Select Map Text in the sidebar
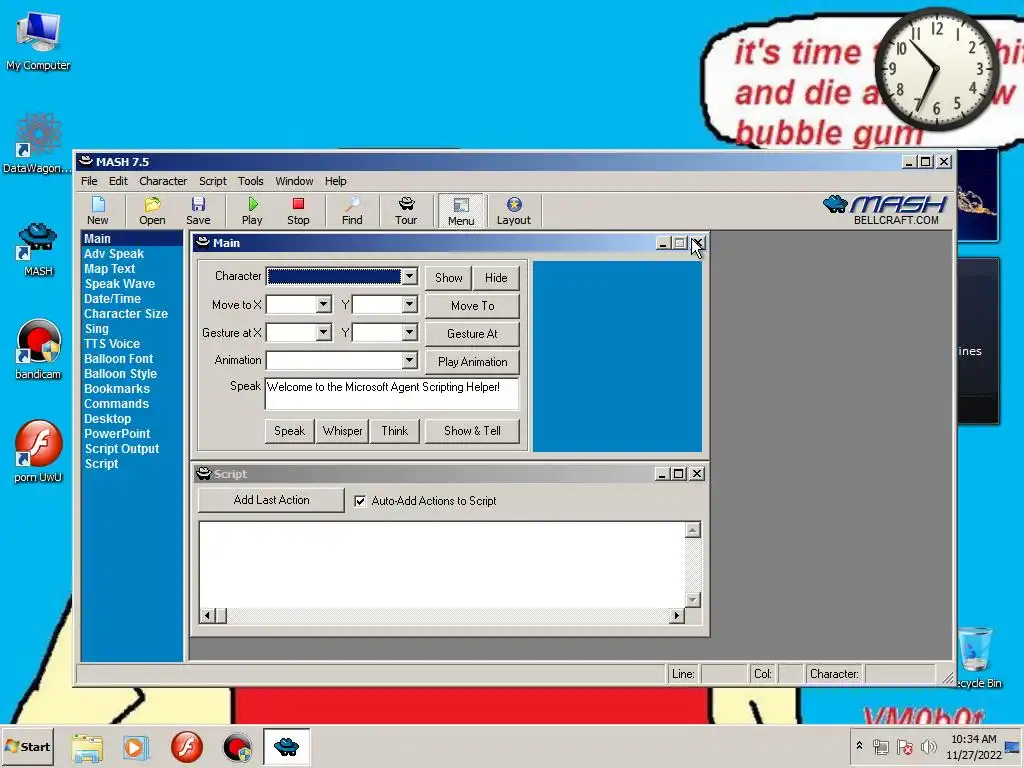The width and height of the screenshot is (1024, 768). [110, 268]
